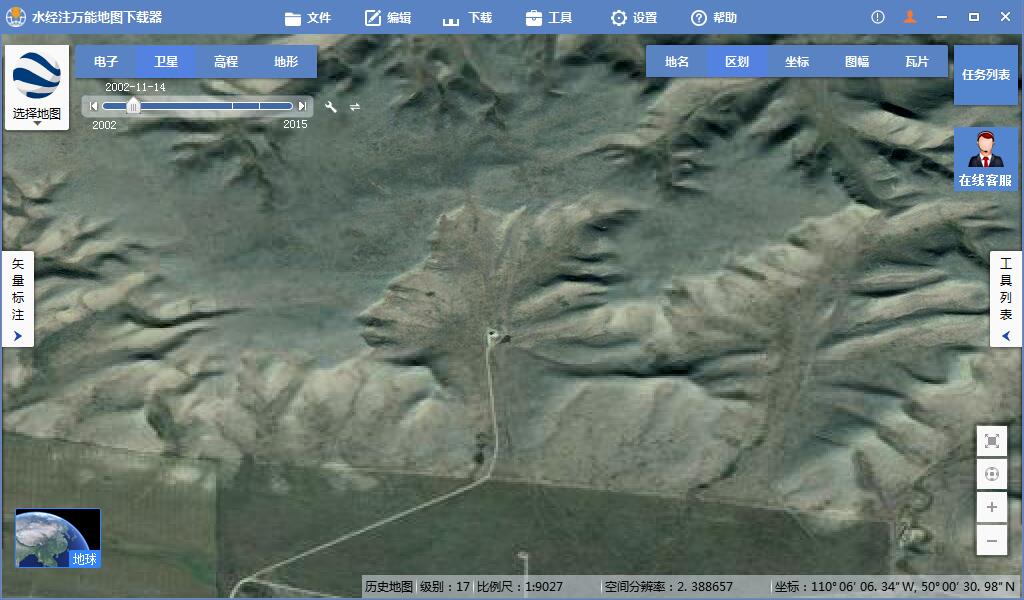The width and height of the screenshot is (1024, 600).
Task: Click the 2002-11-14 date label
Action: [135, 87]
